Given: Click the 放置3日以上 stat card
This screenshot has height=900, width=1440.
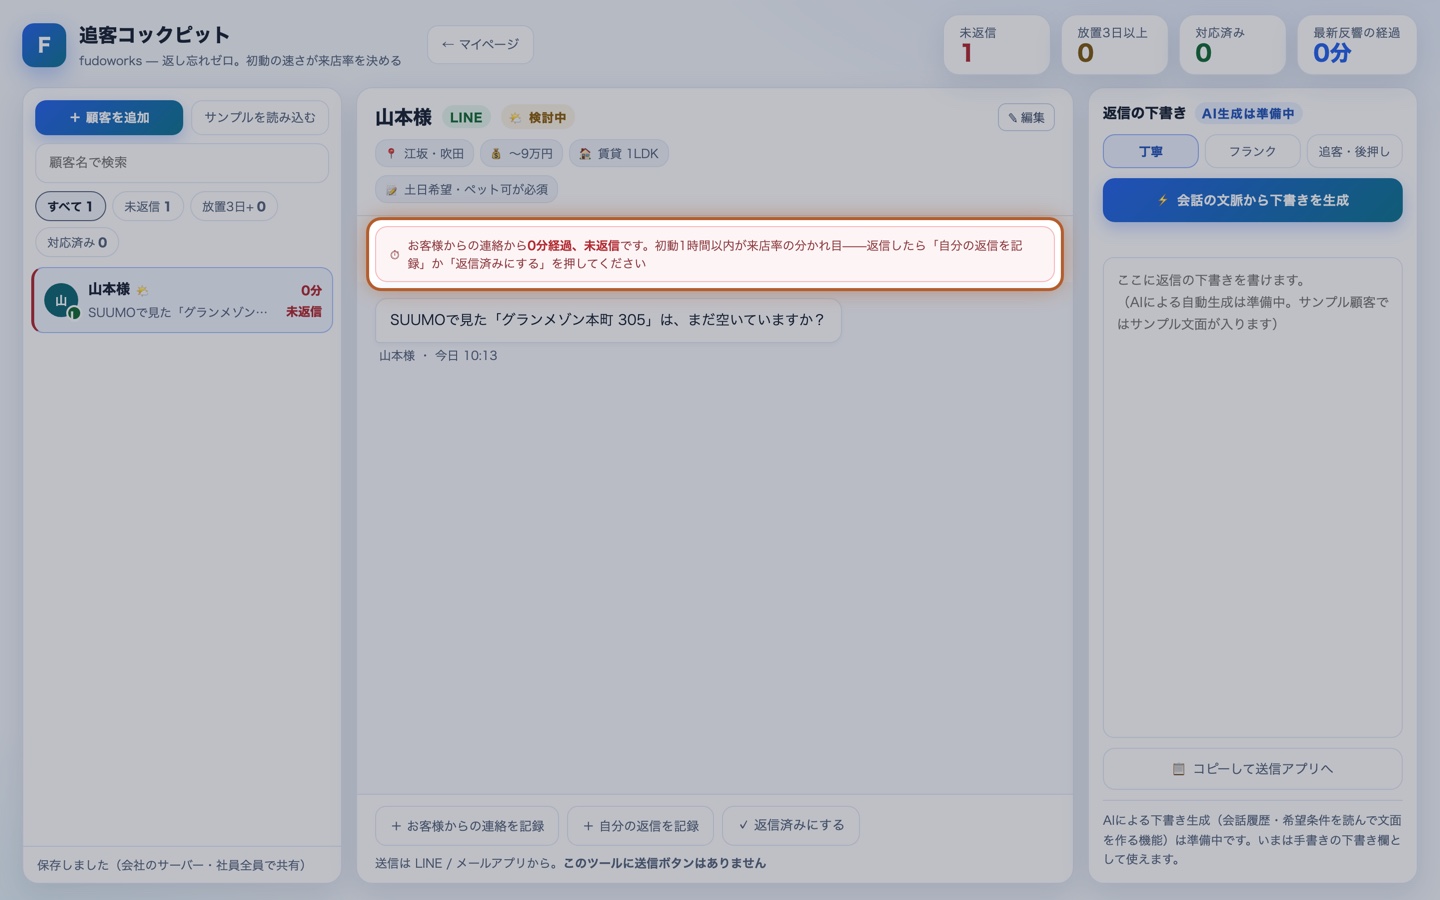Looking at the screenshot, I should (1114, 45).
